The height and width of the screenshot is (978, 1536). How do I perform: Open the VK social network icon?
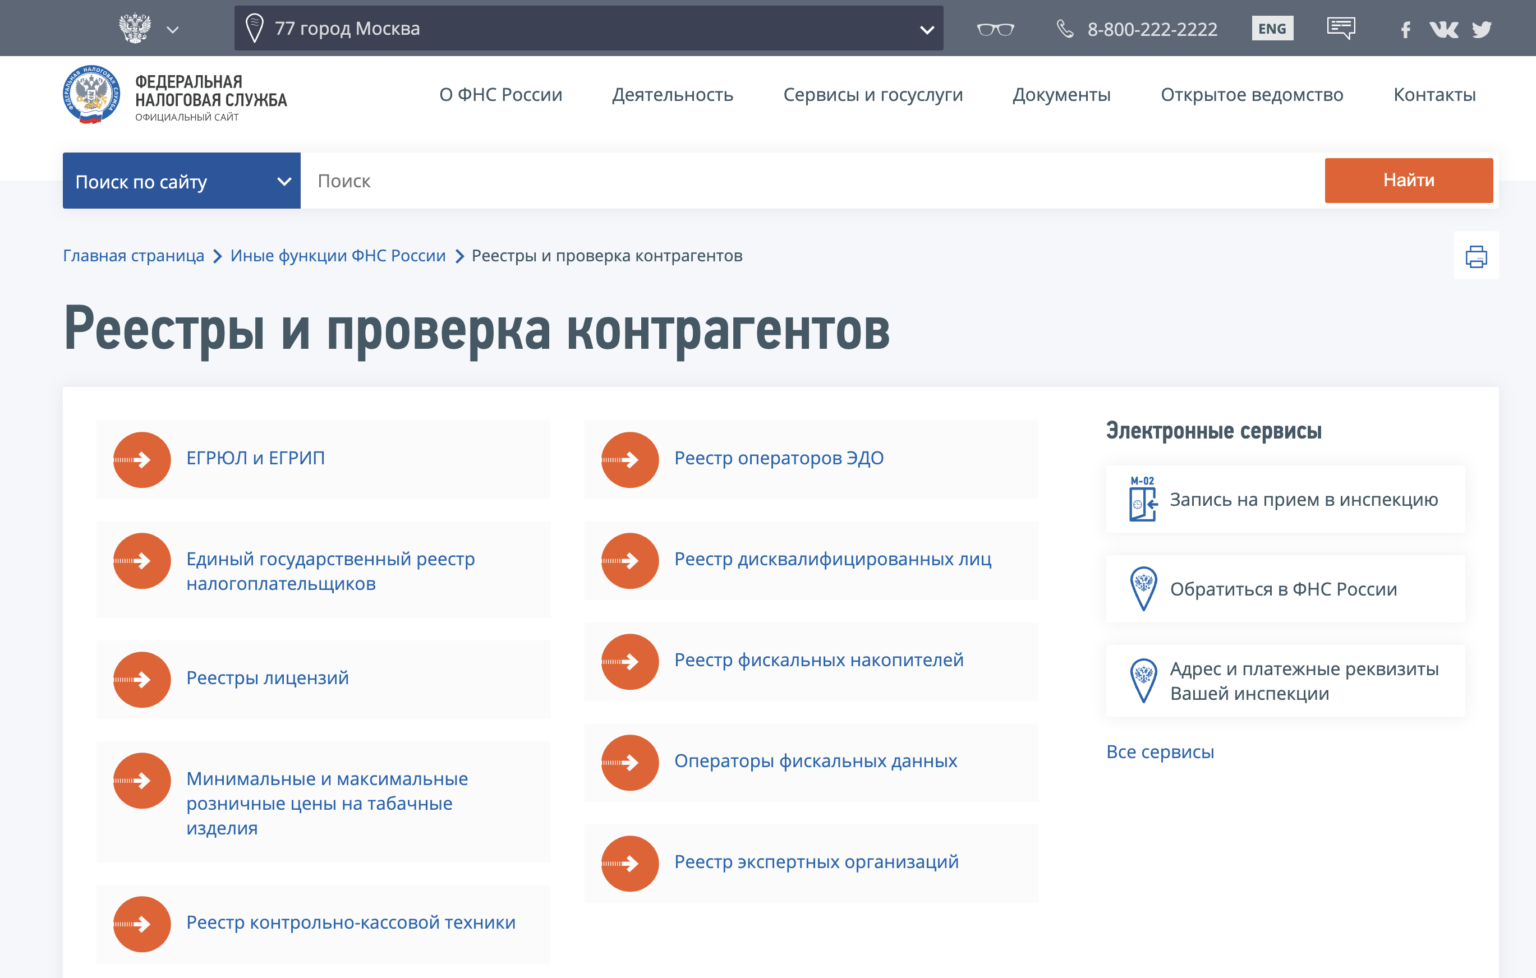(1443, 29)
